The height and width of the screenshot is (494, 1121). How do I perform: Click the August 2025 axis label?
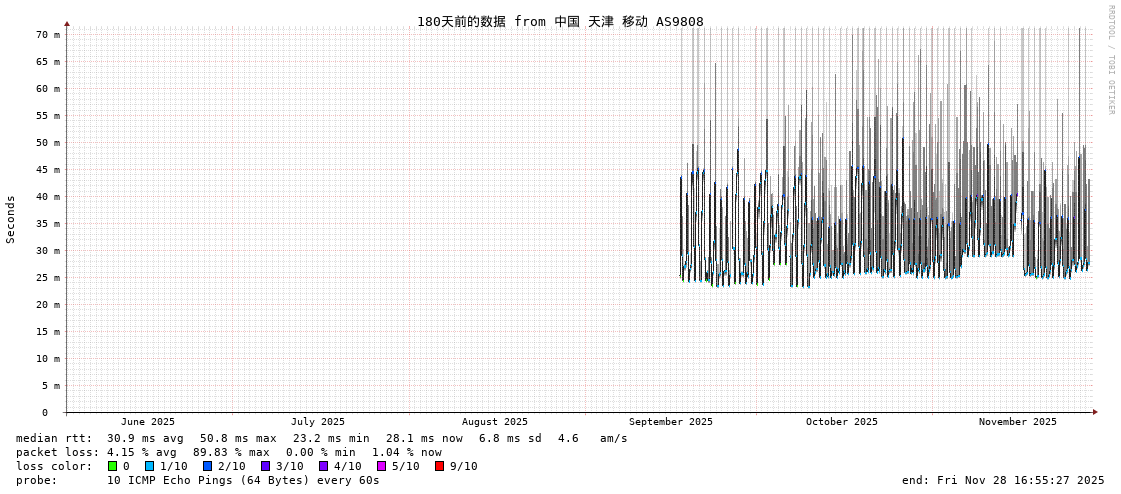pyautogui.click(x=495, y=422)
